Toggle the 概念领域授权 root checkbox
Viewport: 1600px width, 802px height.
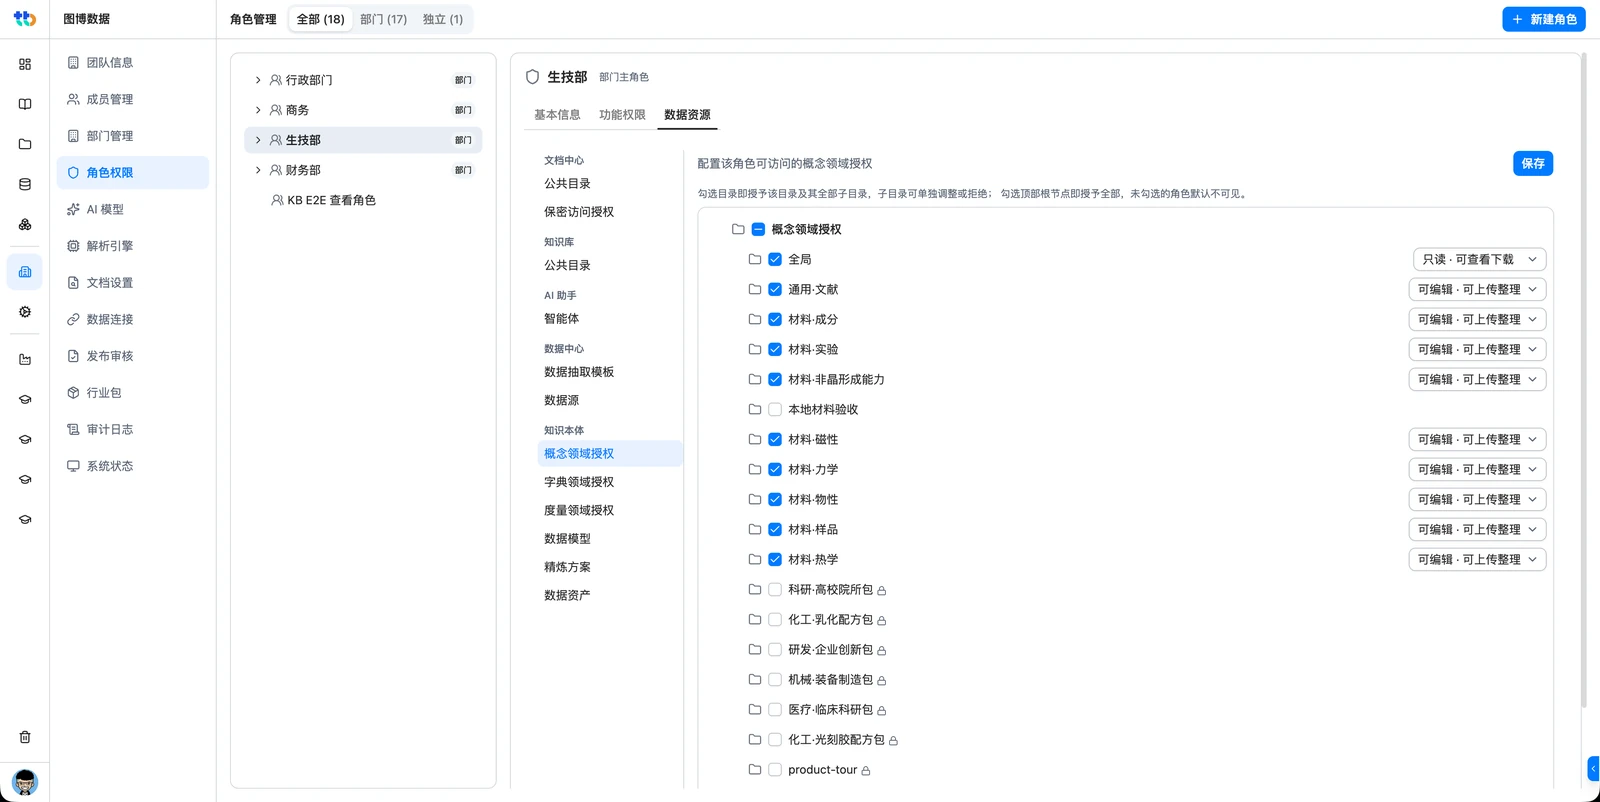[x=758, y=229]
